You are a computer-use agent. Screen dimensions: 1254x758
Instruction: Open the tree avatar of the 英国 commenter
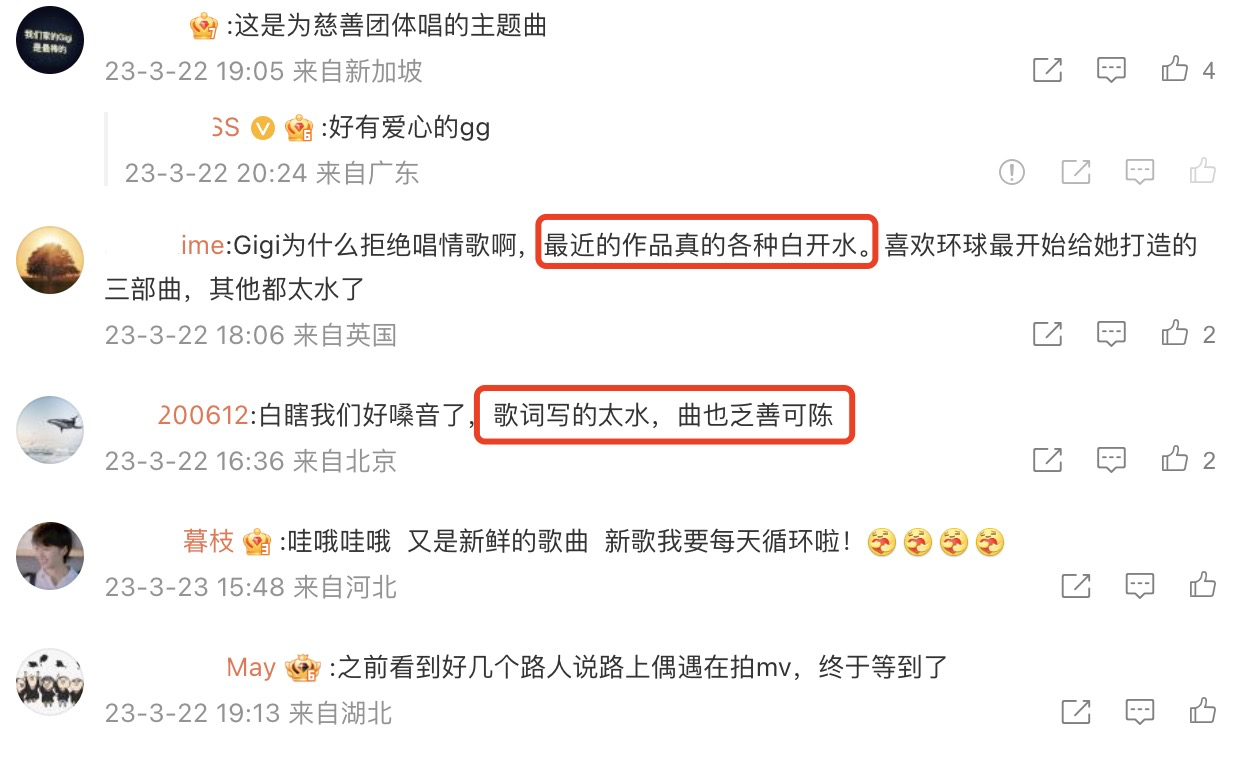pyautogui.click(x=50, y=260)
